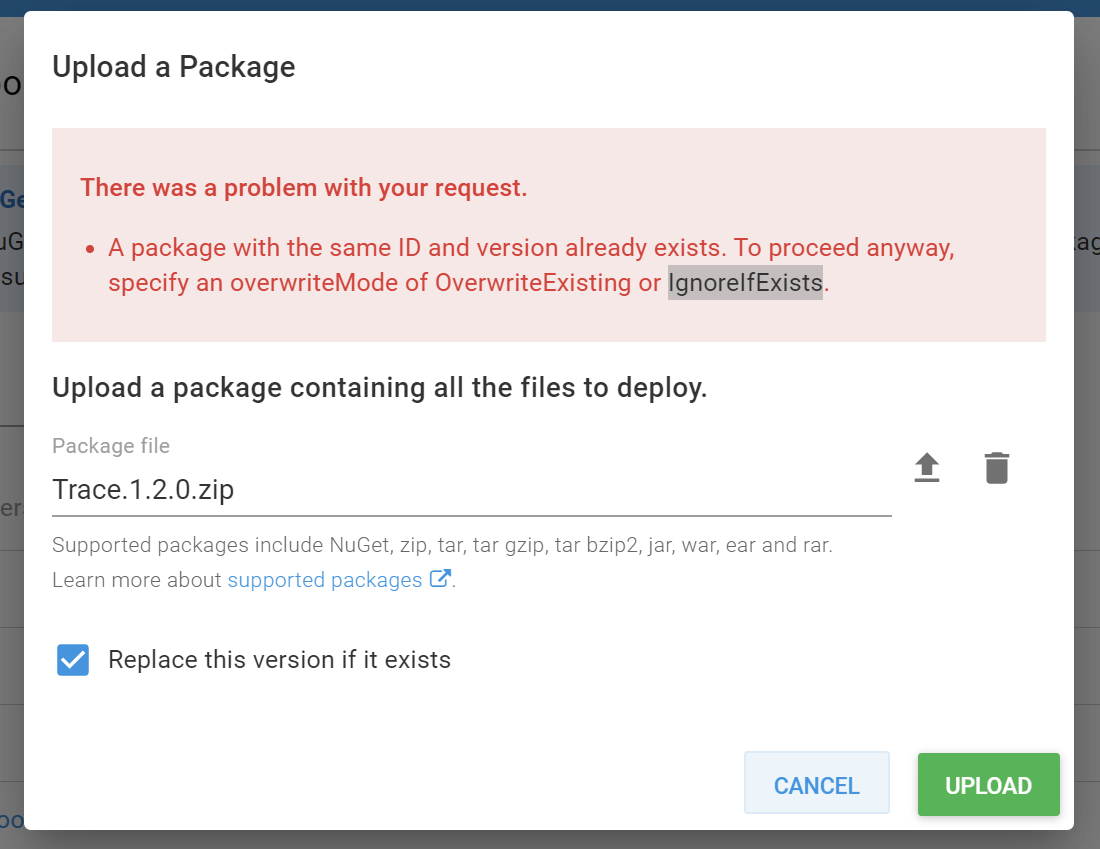Click the highlighted IgnoreIfExists text

(744, 282)
